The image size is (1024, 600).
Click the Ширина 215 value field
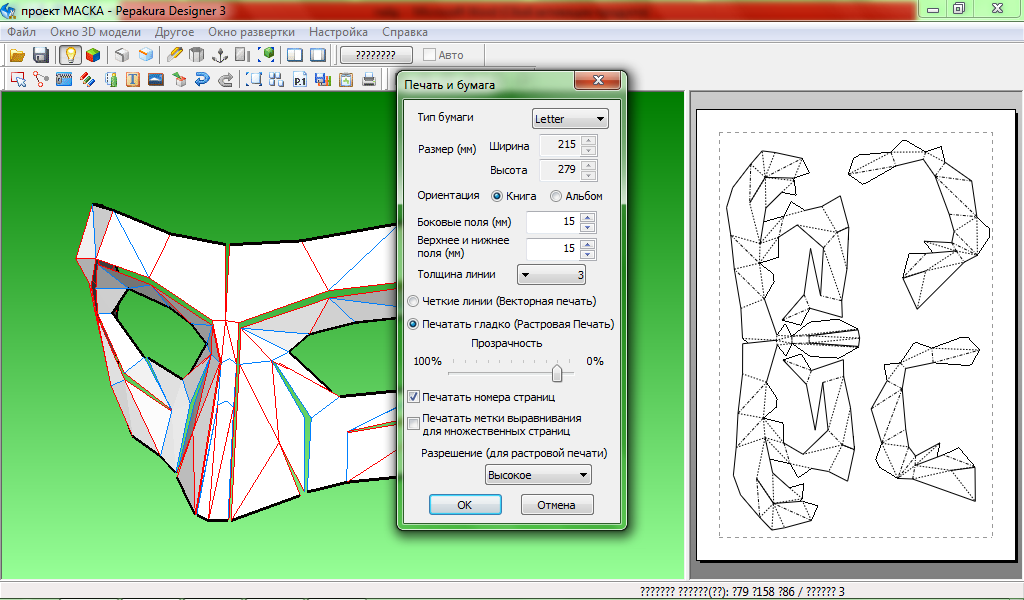[560, 145]
